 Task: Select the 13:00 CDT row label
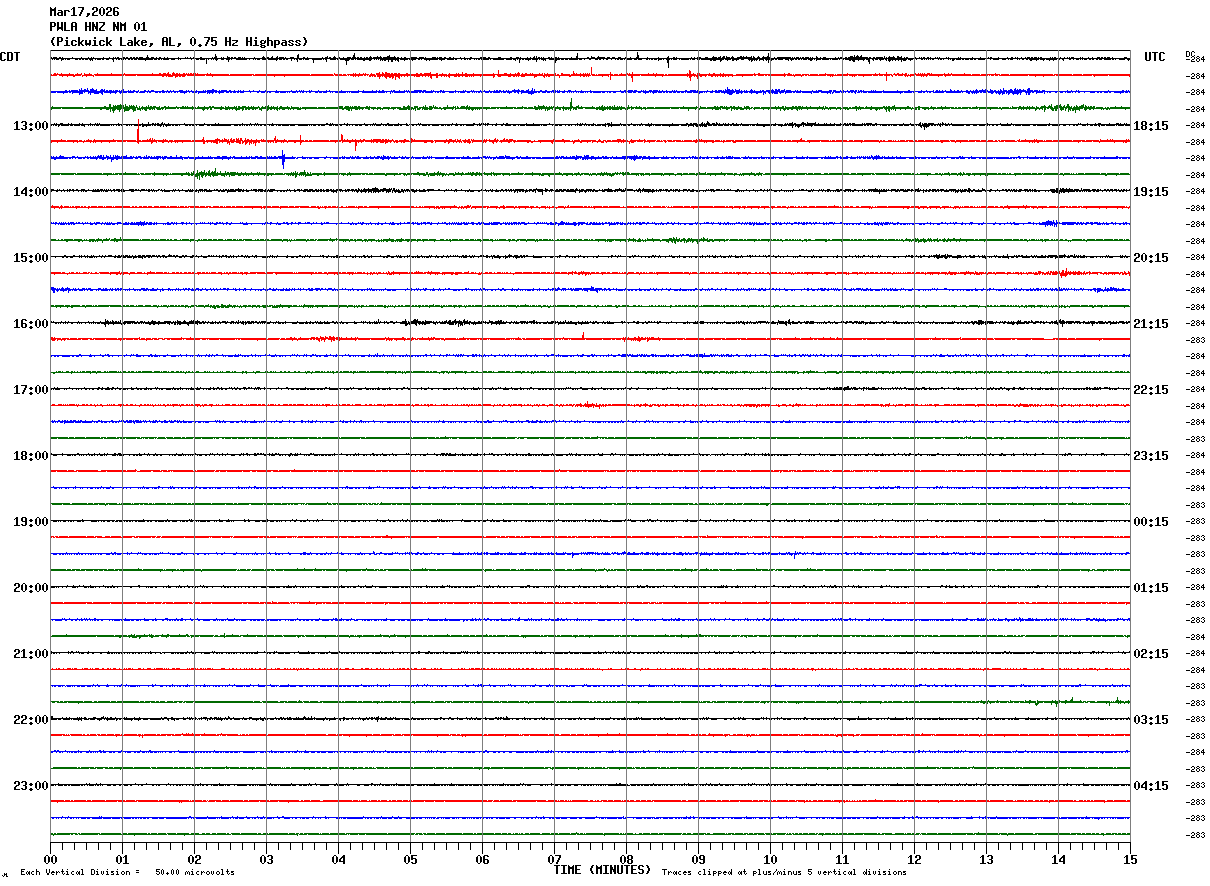click(31, 126)
